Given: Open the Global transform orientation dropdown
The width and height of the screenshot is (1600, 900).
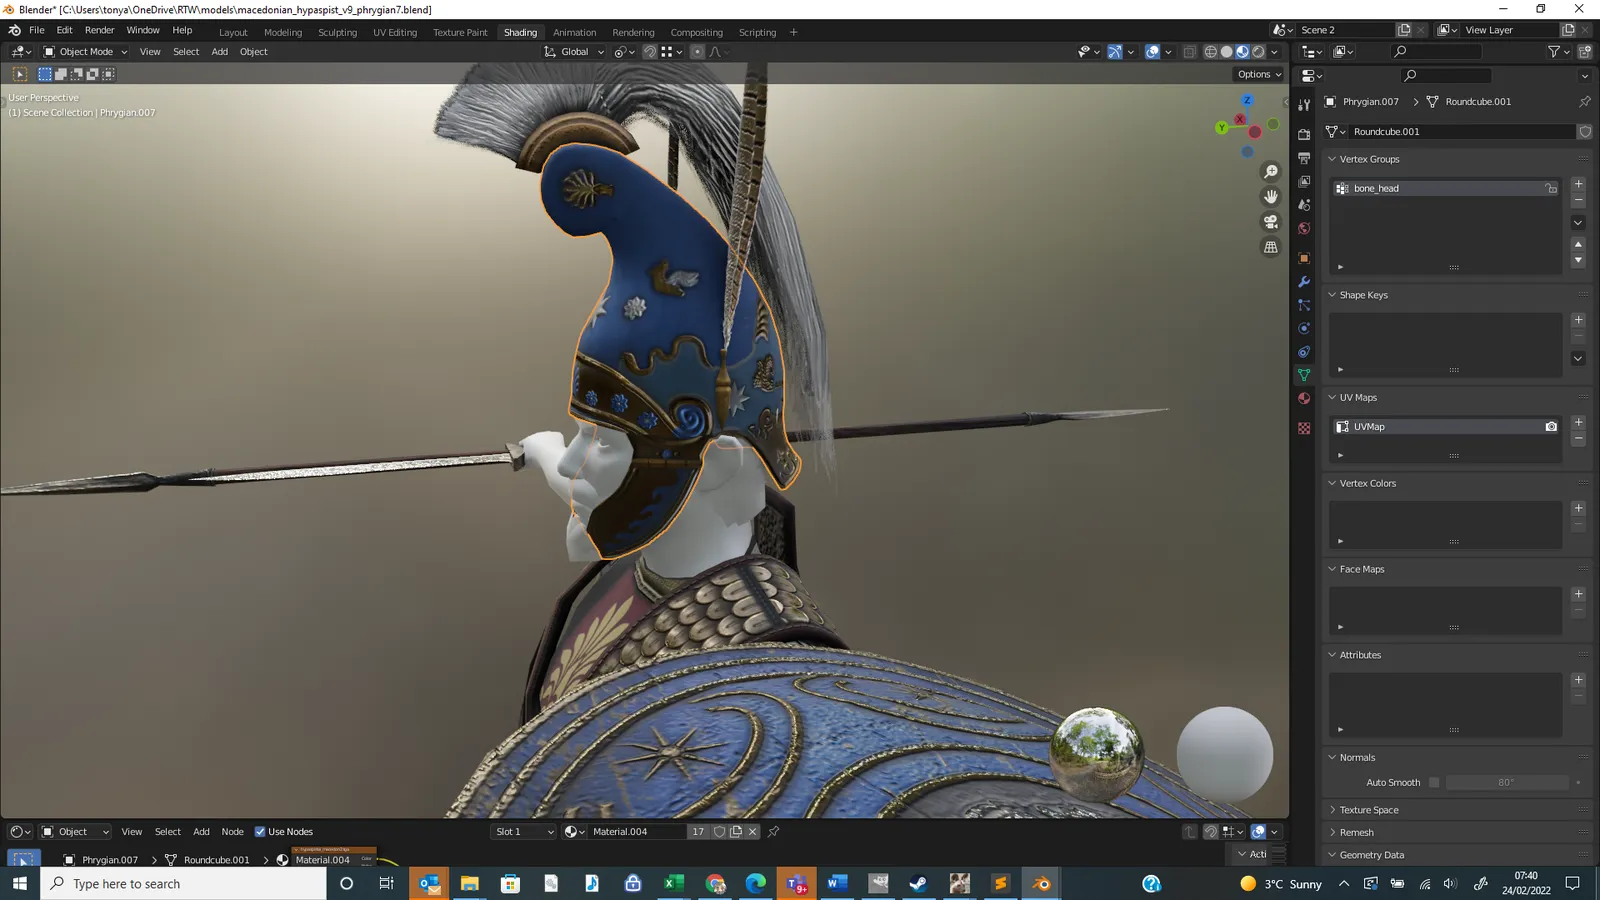Looking at the screenshot, I should tap(574, 52).
